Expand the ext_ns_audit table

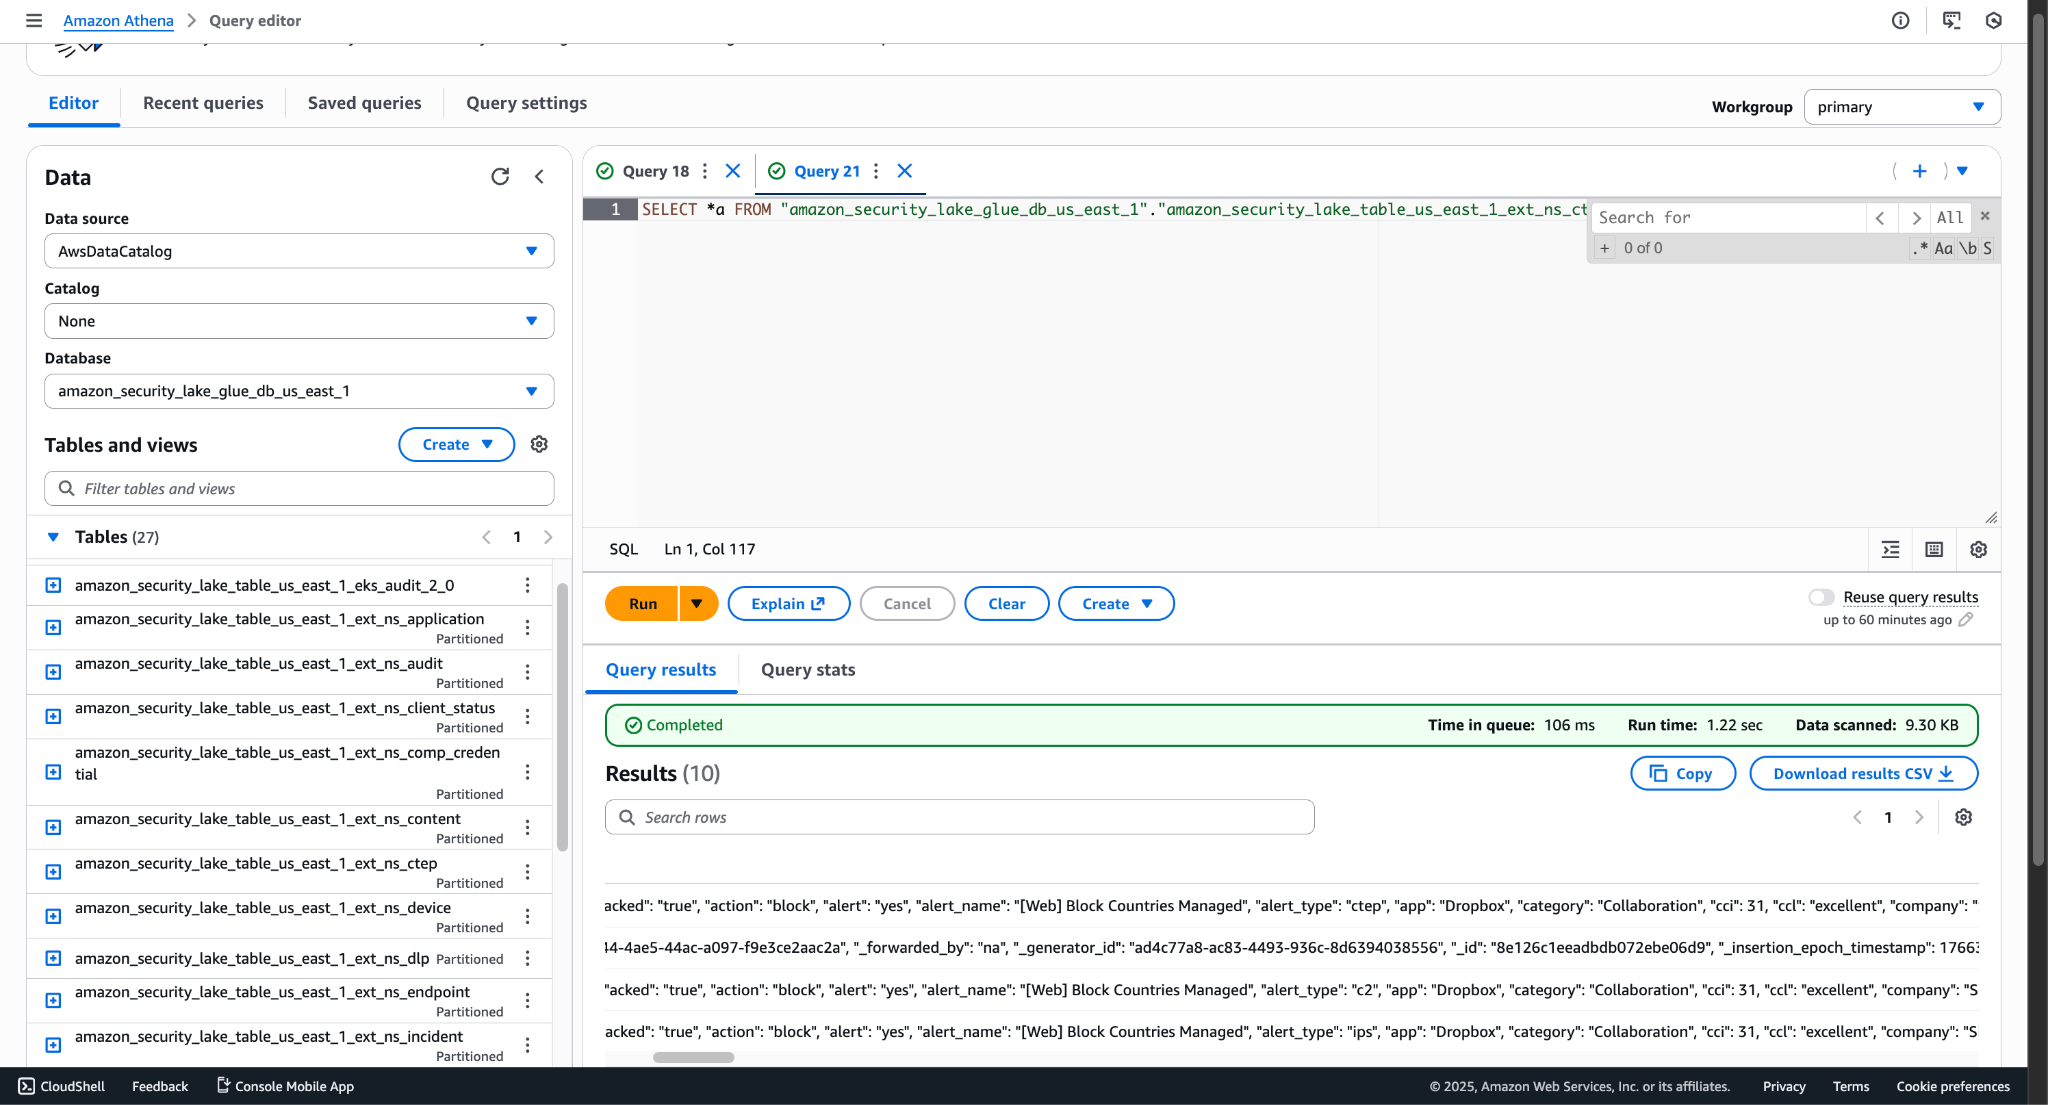tap(53, 672)
